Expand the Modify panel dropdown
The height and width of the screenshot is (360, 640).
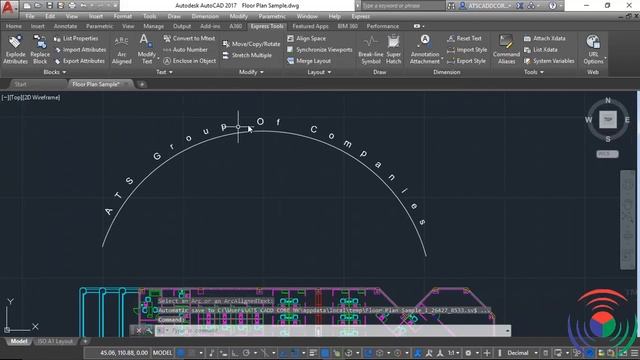[x=251, y=72]
